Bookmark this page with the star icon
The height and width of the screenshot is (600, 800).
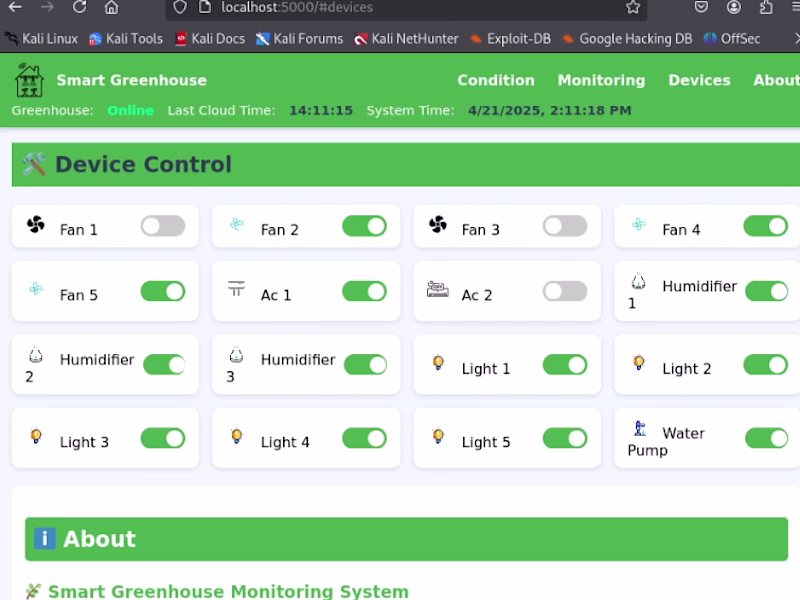(633, 7)
